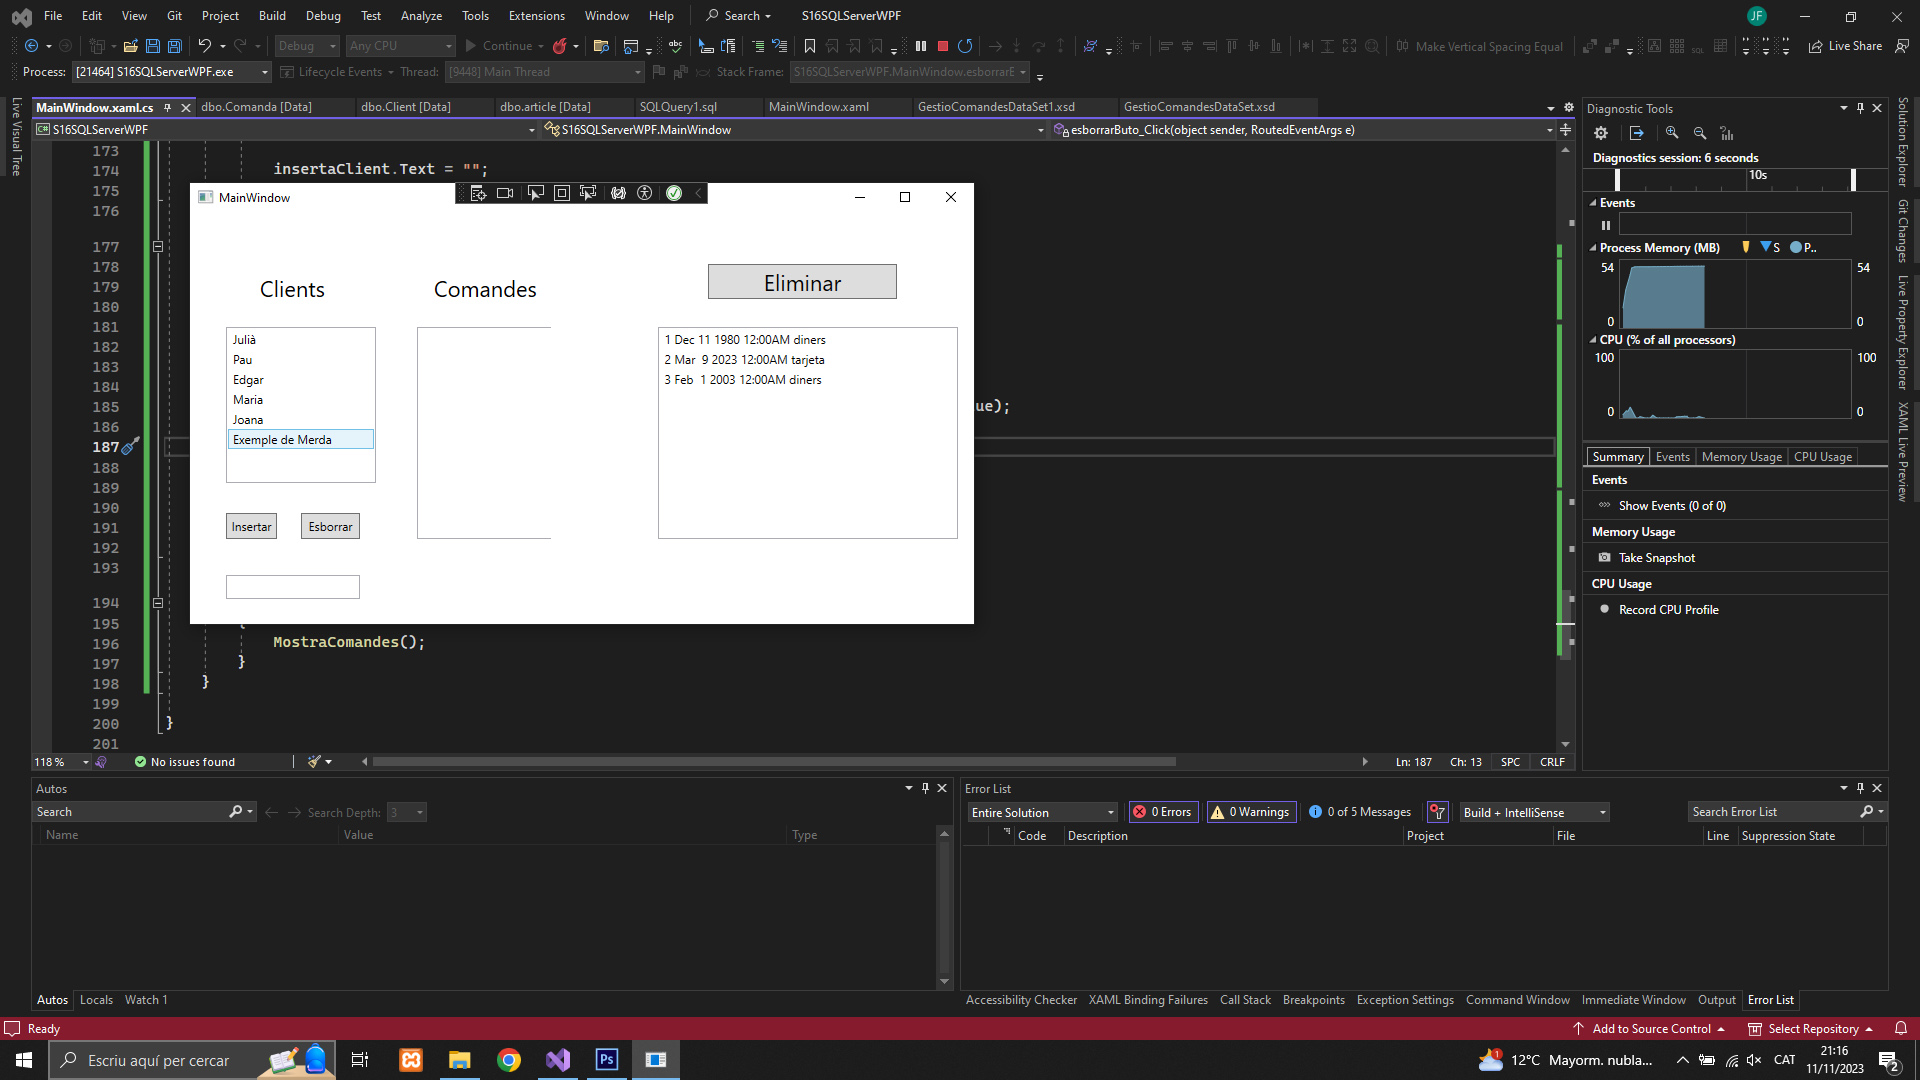Image resolution: width=1920 pixels, height=1080 pixels.
Task: Click the Eliminar button
Action: click(802, 283)
